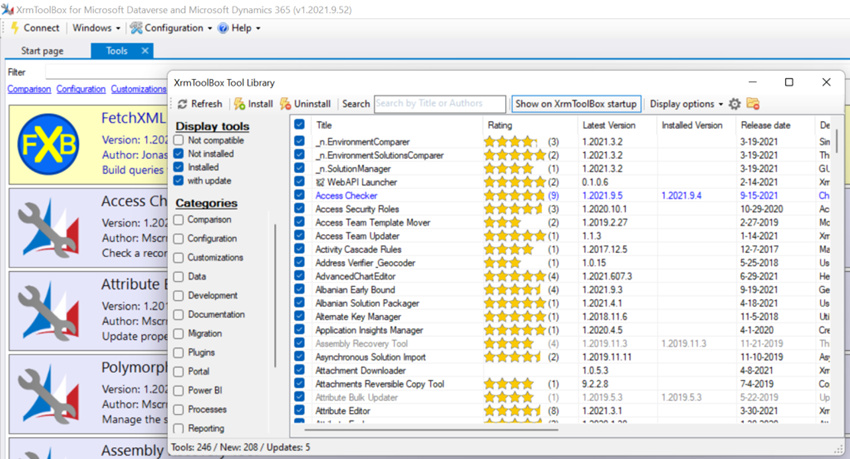Click the Help question mark icon
This screenshot has width=850, height=459.
223,28
